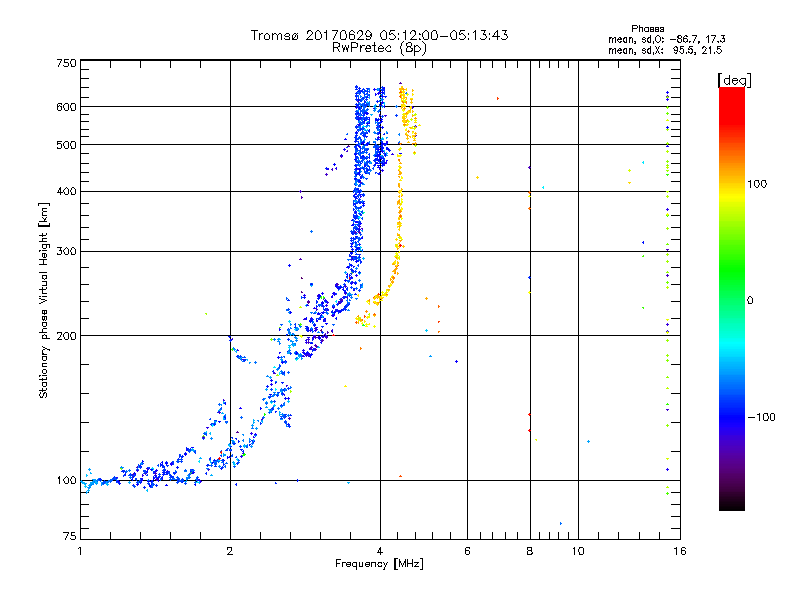Click the '1' x-axis tick label
The image size is (800, 600).
(80, 551)
